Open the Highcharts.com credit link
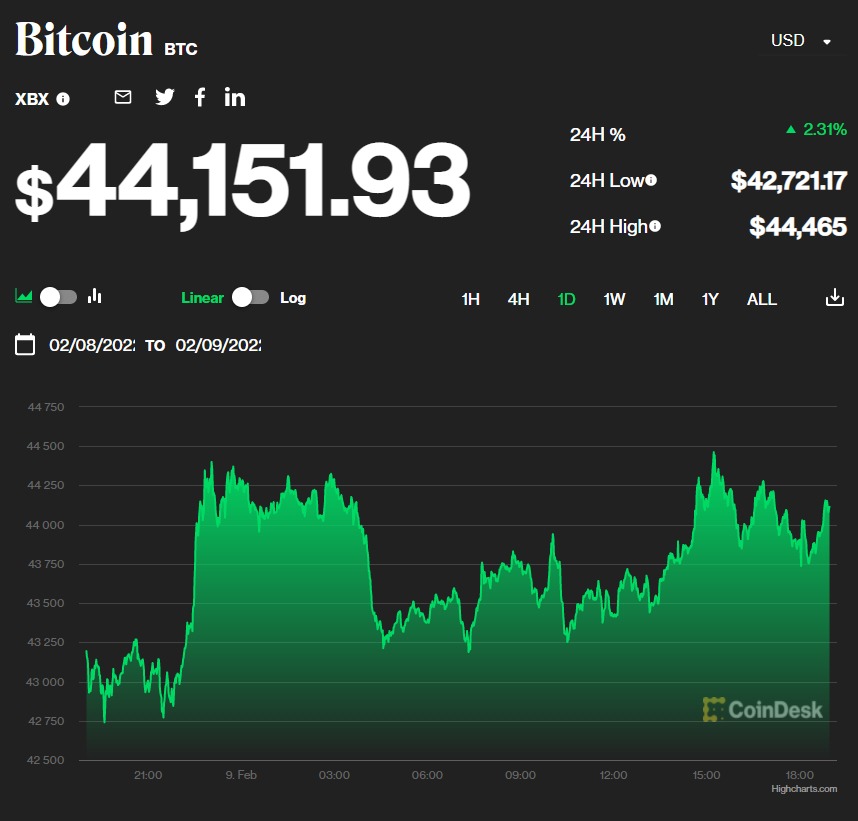858x821 pixels. tap(806, 788)
